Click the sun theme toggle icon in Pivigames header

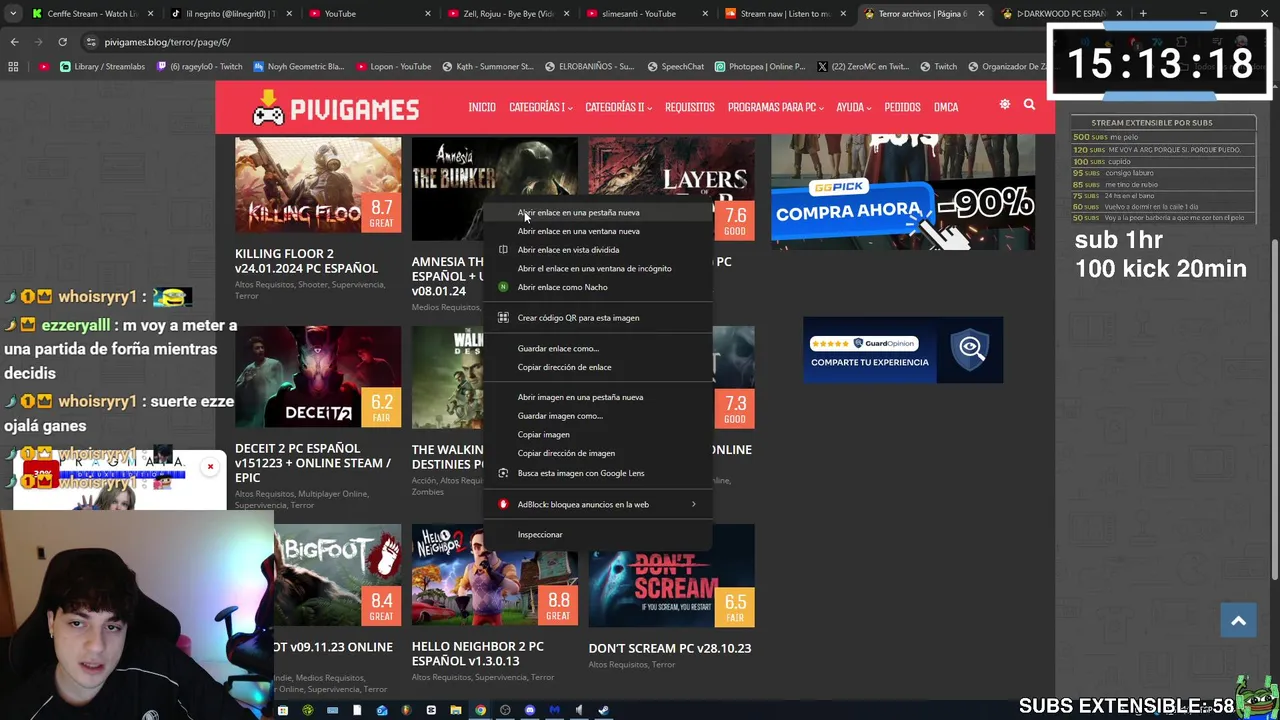click(1005, 104)
